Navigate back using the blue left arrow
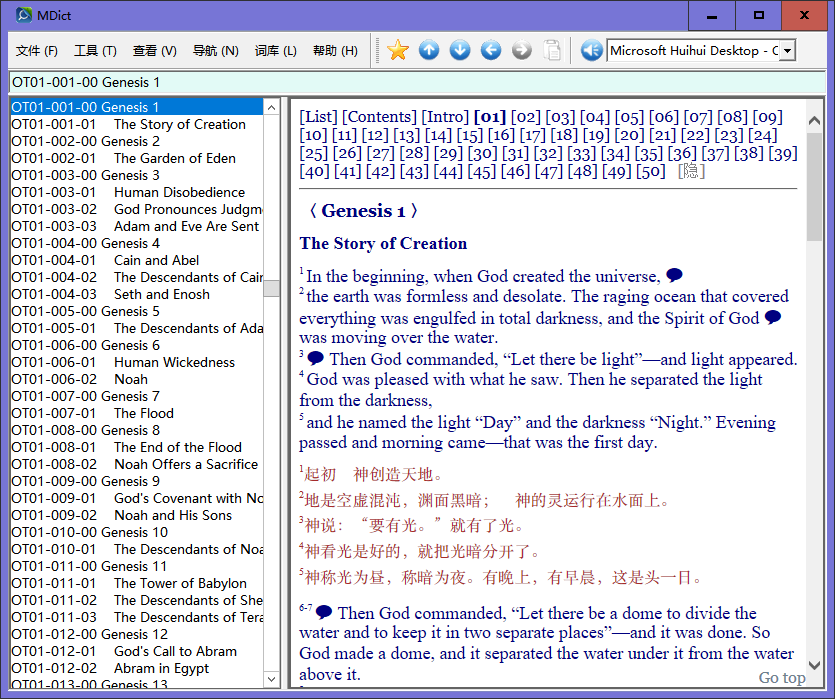Screen dimensions: 835x699 coord(490,51)
